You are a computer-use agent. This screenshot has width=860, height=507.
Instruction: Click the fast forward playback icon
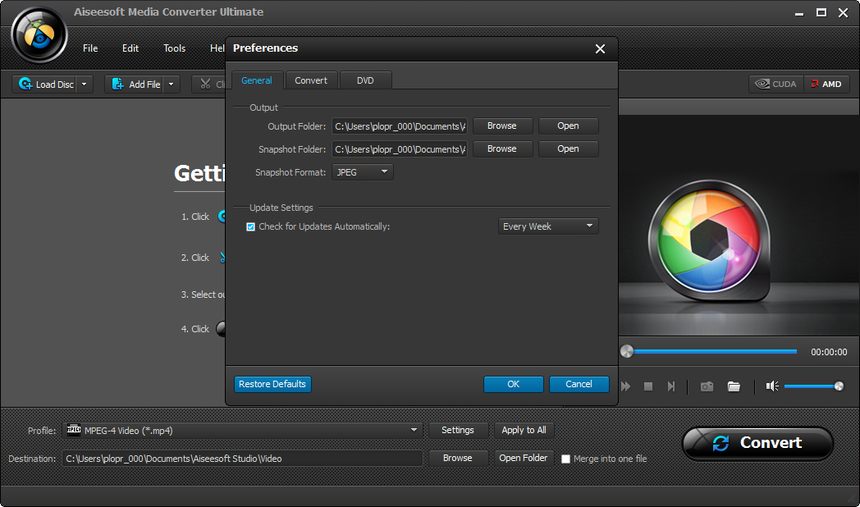626,386
